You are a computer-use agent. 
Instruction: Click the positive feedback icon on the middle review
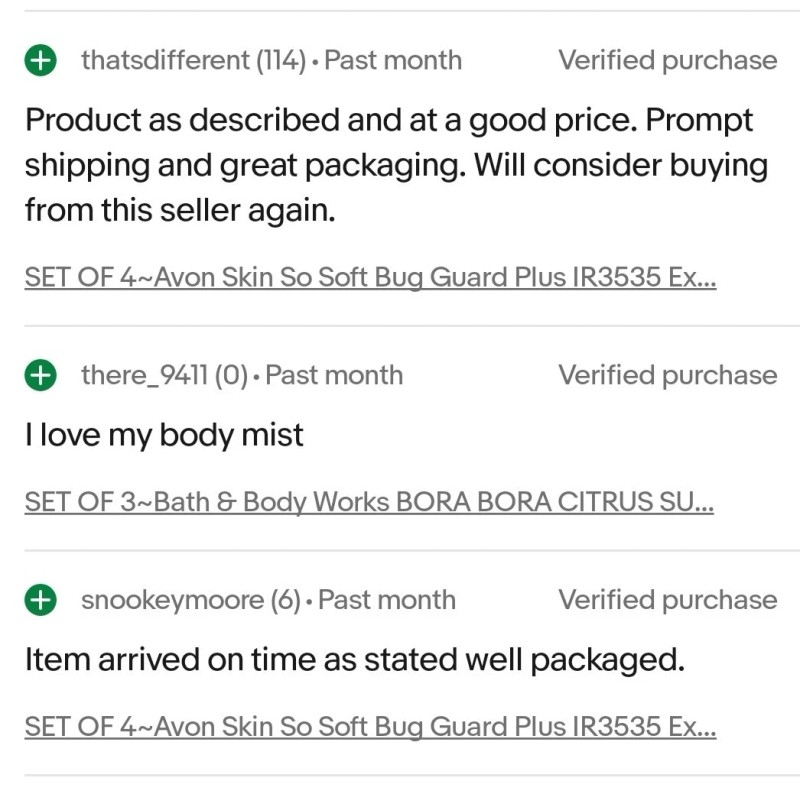(40, 375)
